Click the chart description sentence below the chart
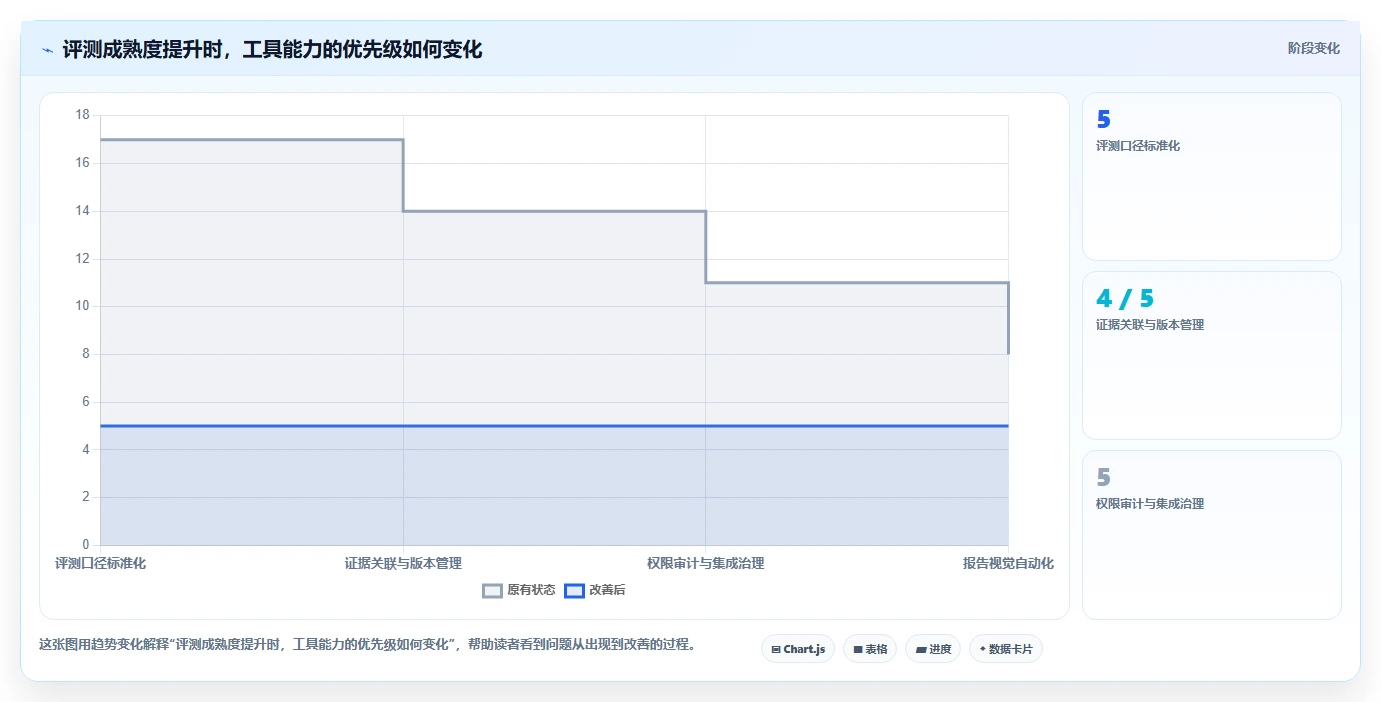Image resolution: width=1381 pixels, height=702 pixels. pyautogui.click(x=367, y=644)
